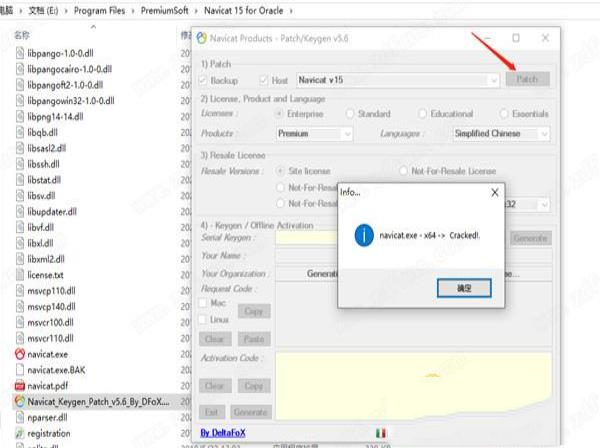Select libpangoft2-1.0-0.dll file
This screenshot has height=448, width=600.
(59, 85)
